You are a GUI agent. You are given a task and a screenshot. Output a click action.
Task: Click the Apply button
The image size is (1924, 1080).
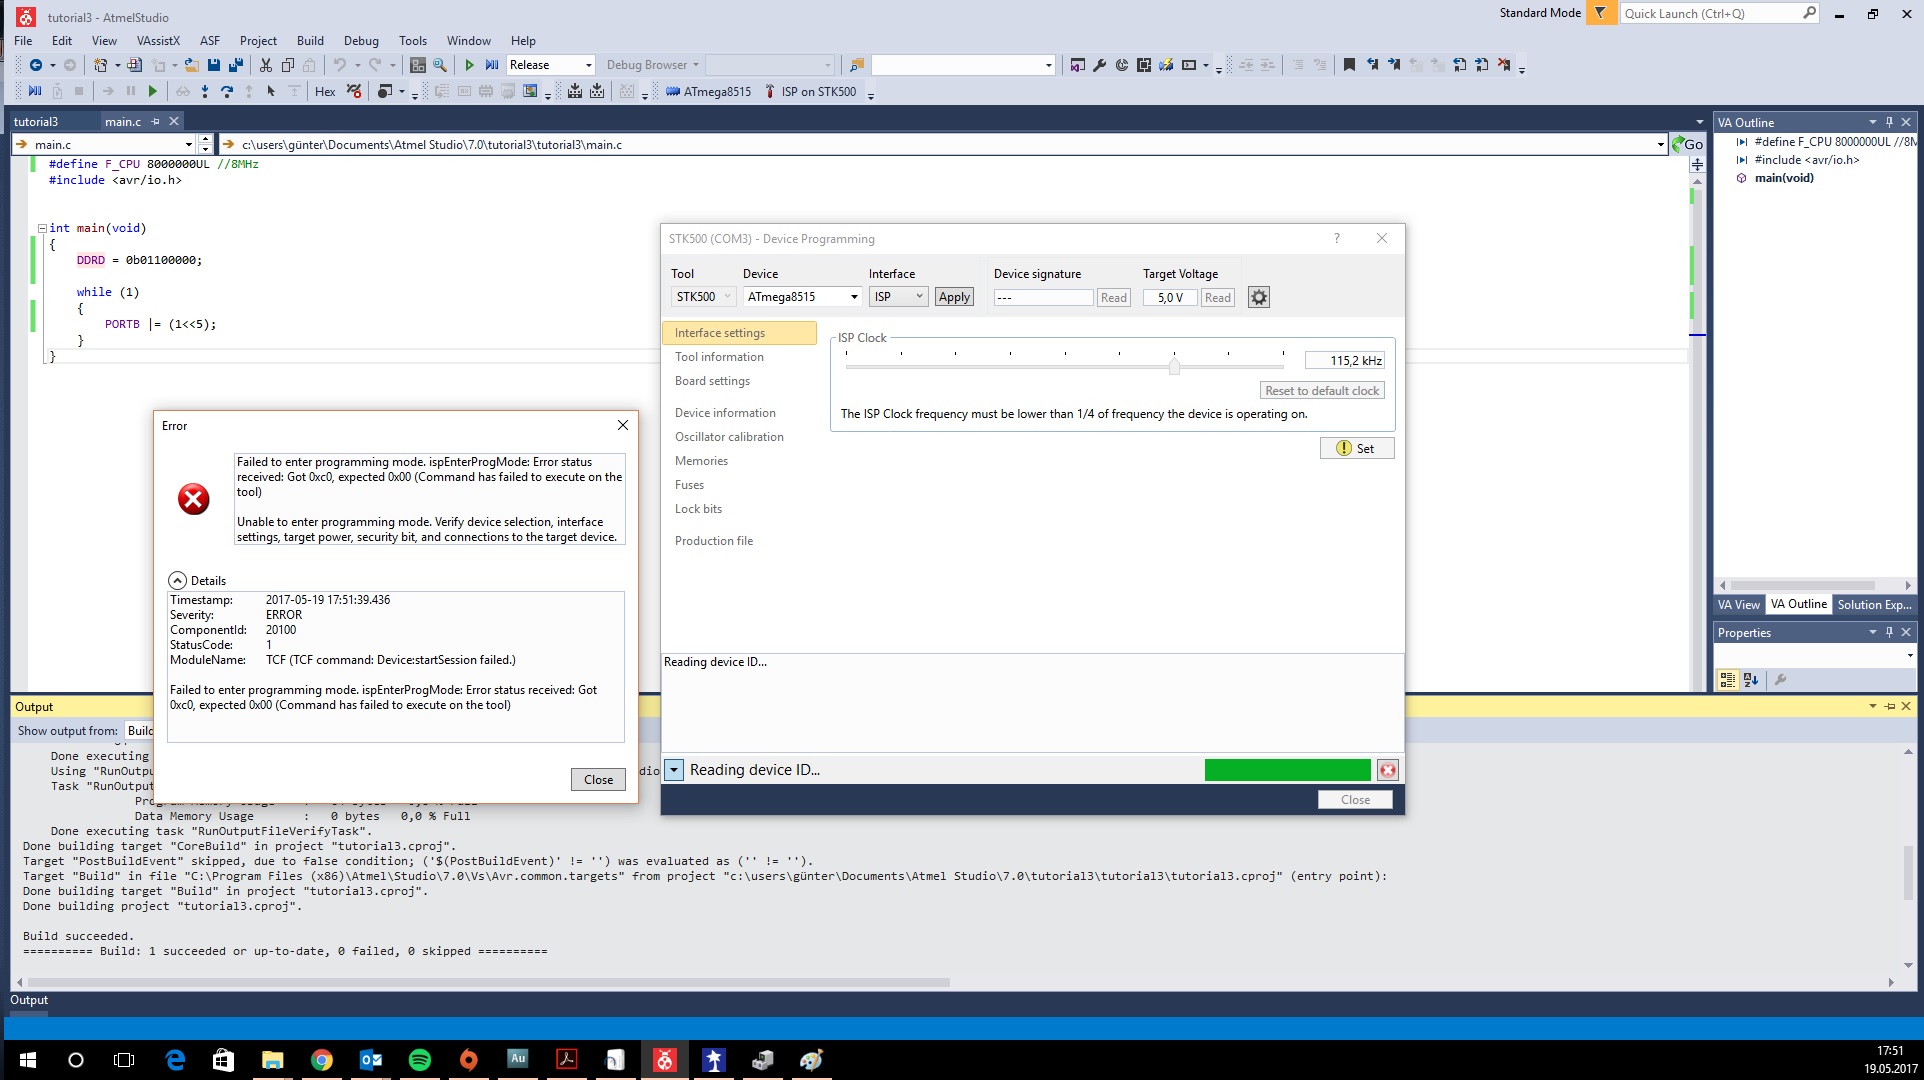point(954,297)
